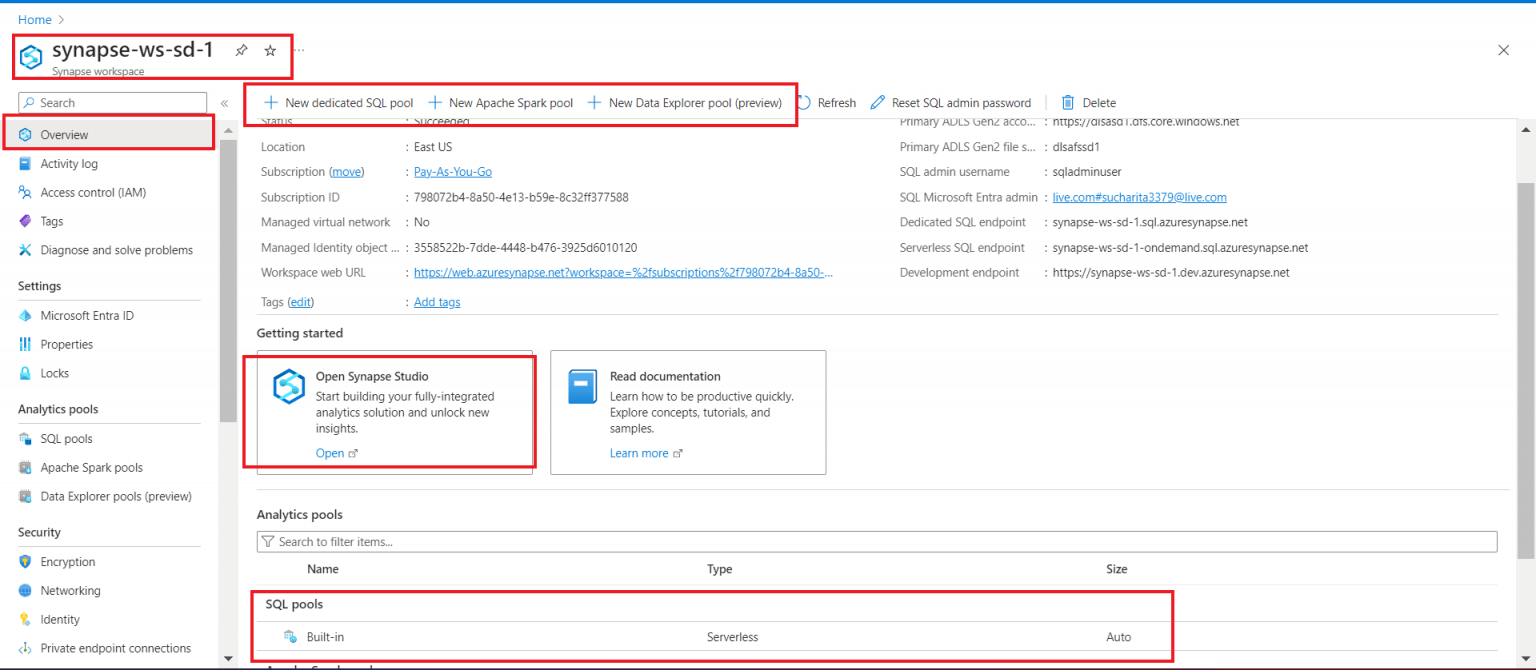This screenshot has width=1536, height=670.
Task: Click the Activity log icon
Action: click(x=25, y=163)
